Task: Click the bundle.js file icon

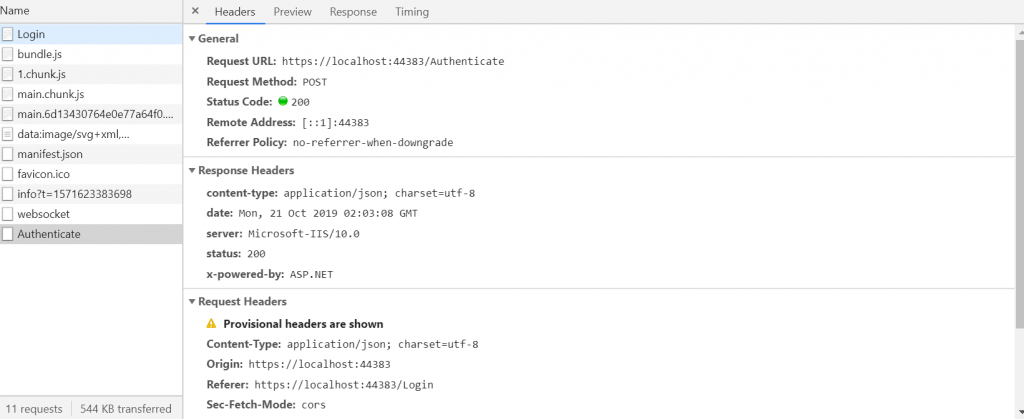Action: [8, 54]
